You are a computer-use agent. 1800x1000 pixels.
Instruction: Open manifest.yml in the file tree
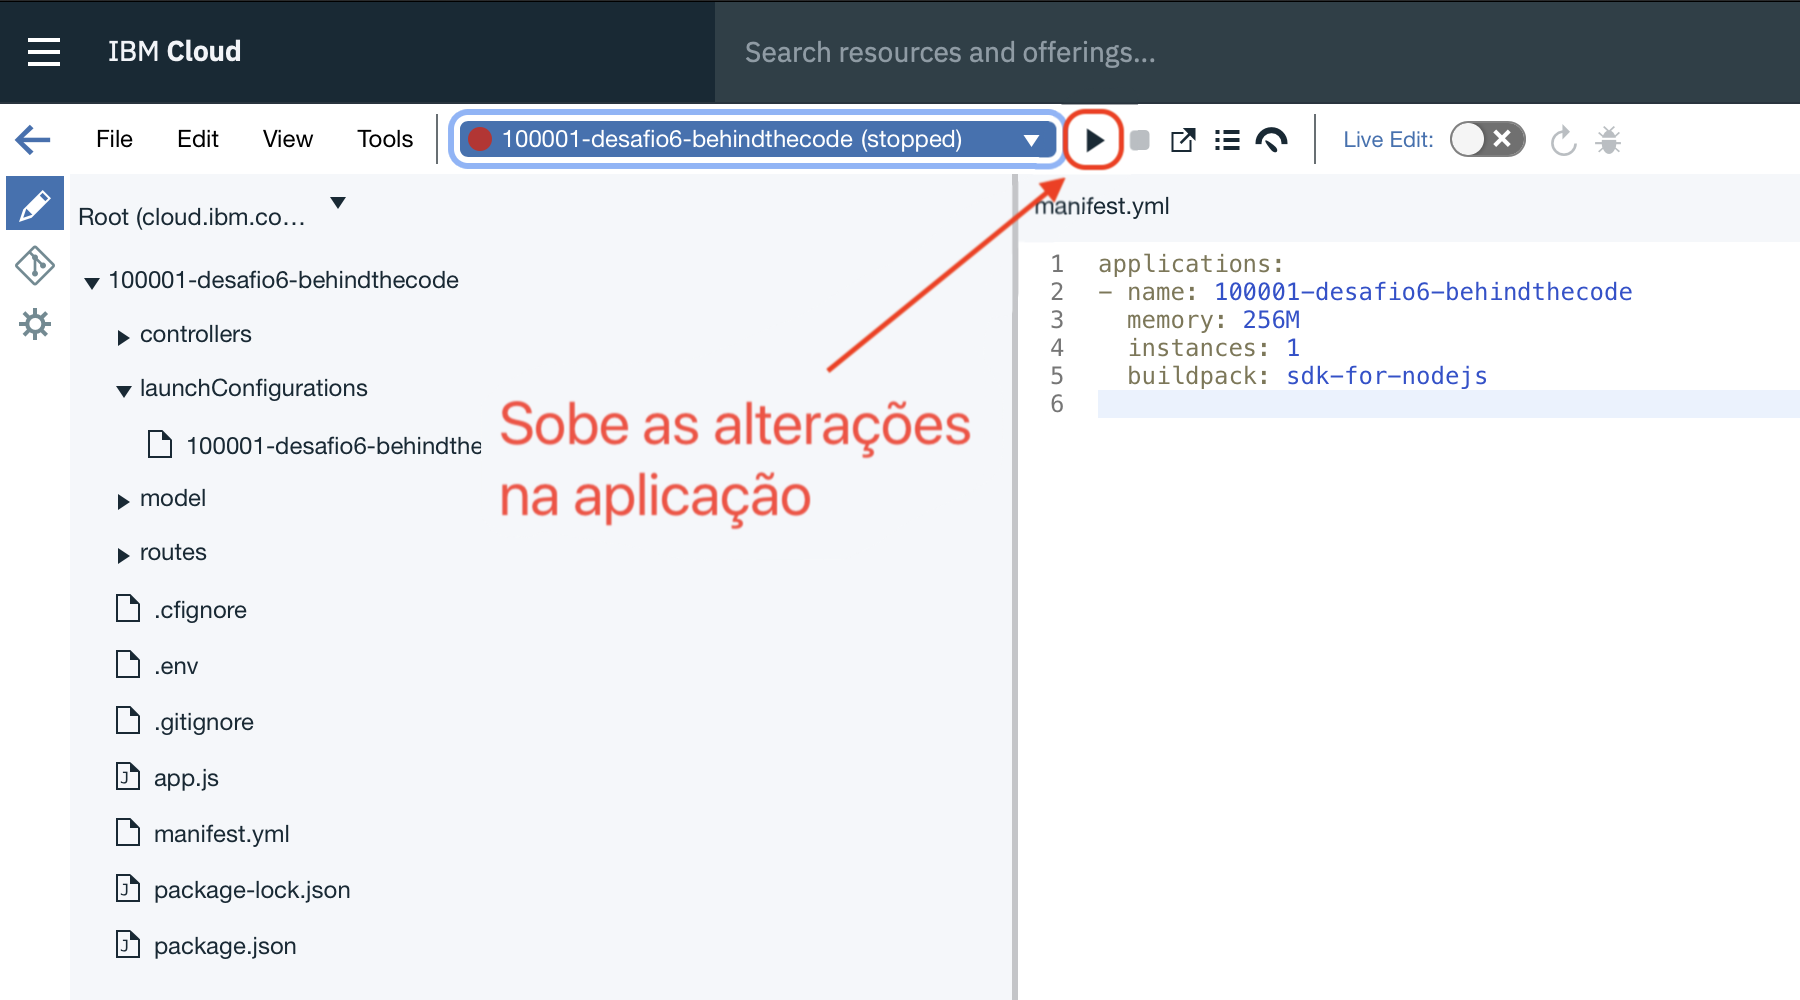tap(222, 834)
